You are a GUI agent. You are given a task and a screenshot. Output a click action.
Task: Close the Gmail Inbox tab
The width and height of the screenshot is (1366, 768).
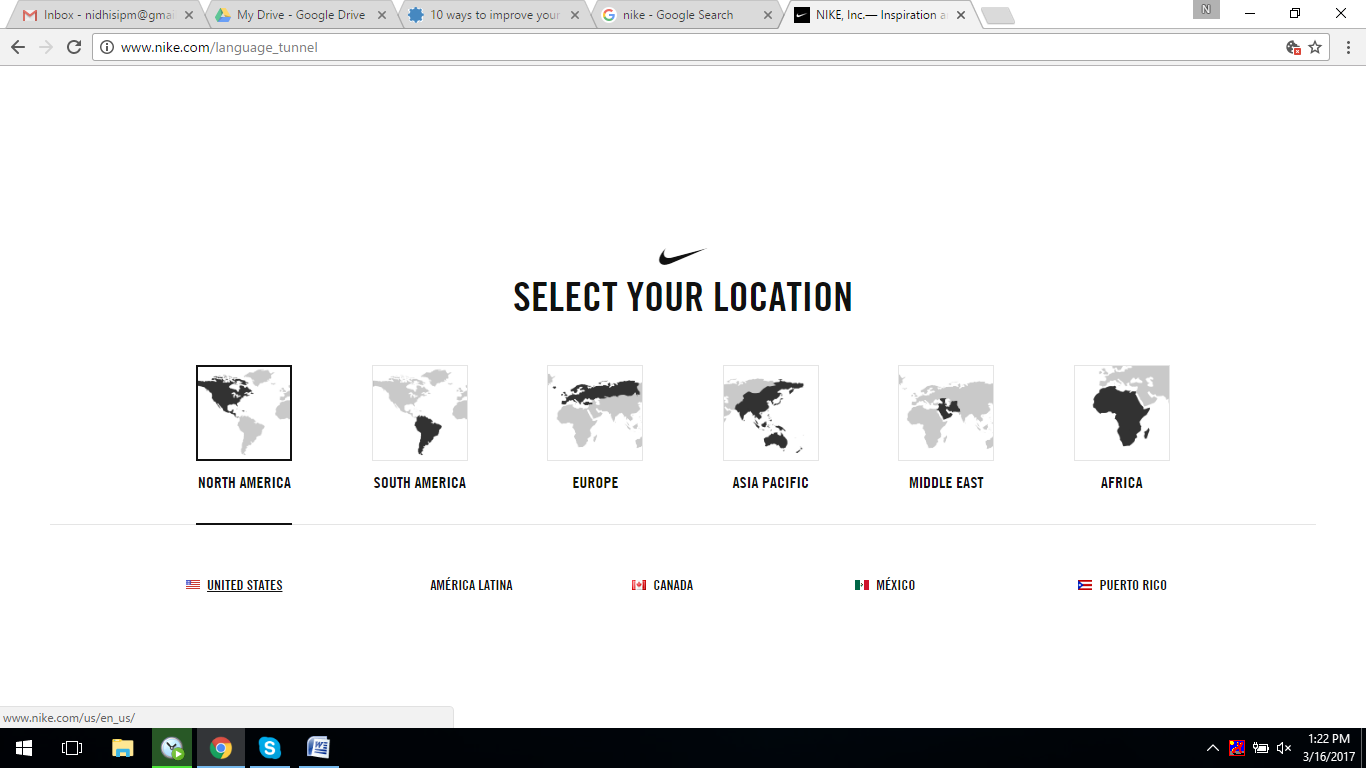[189, 15]
